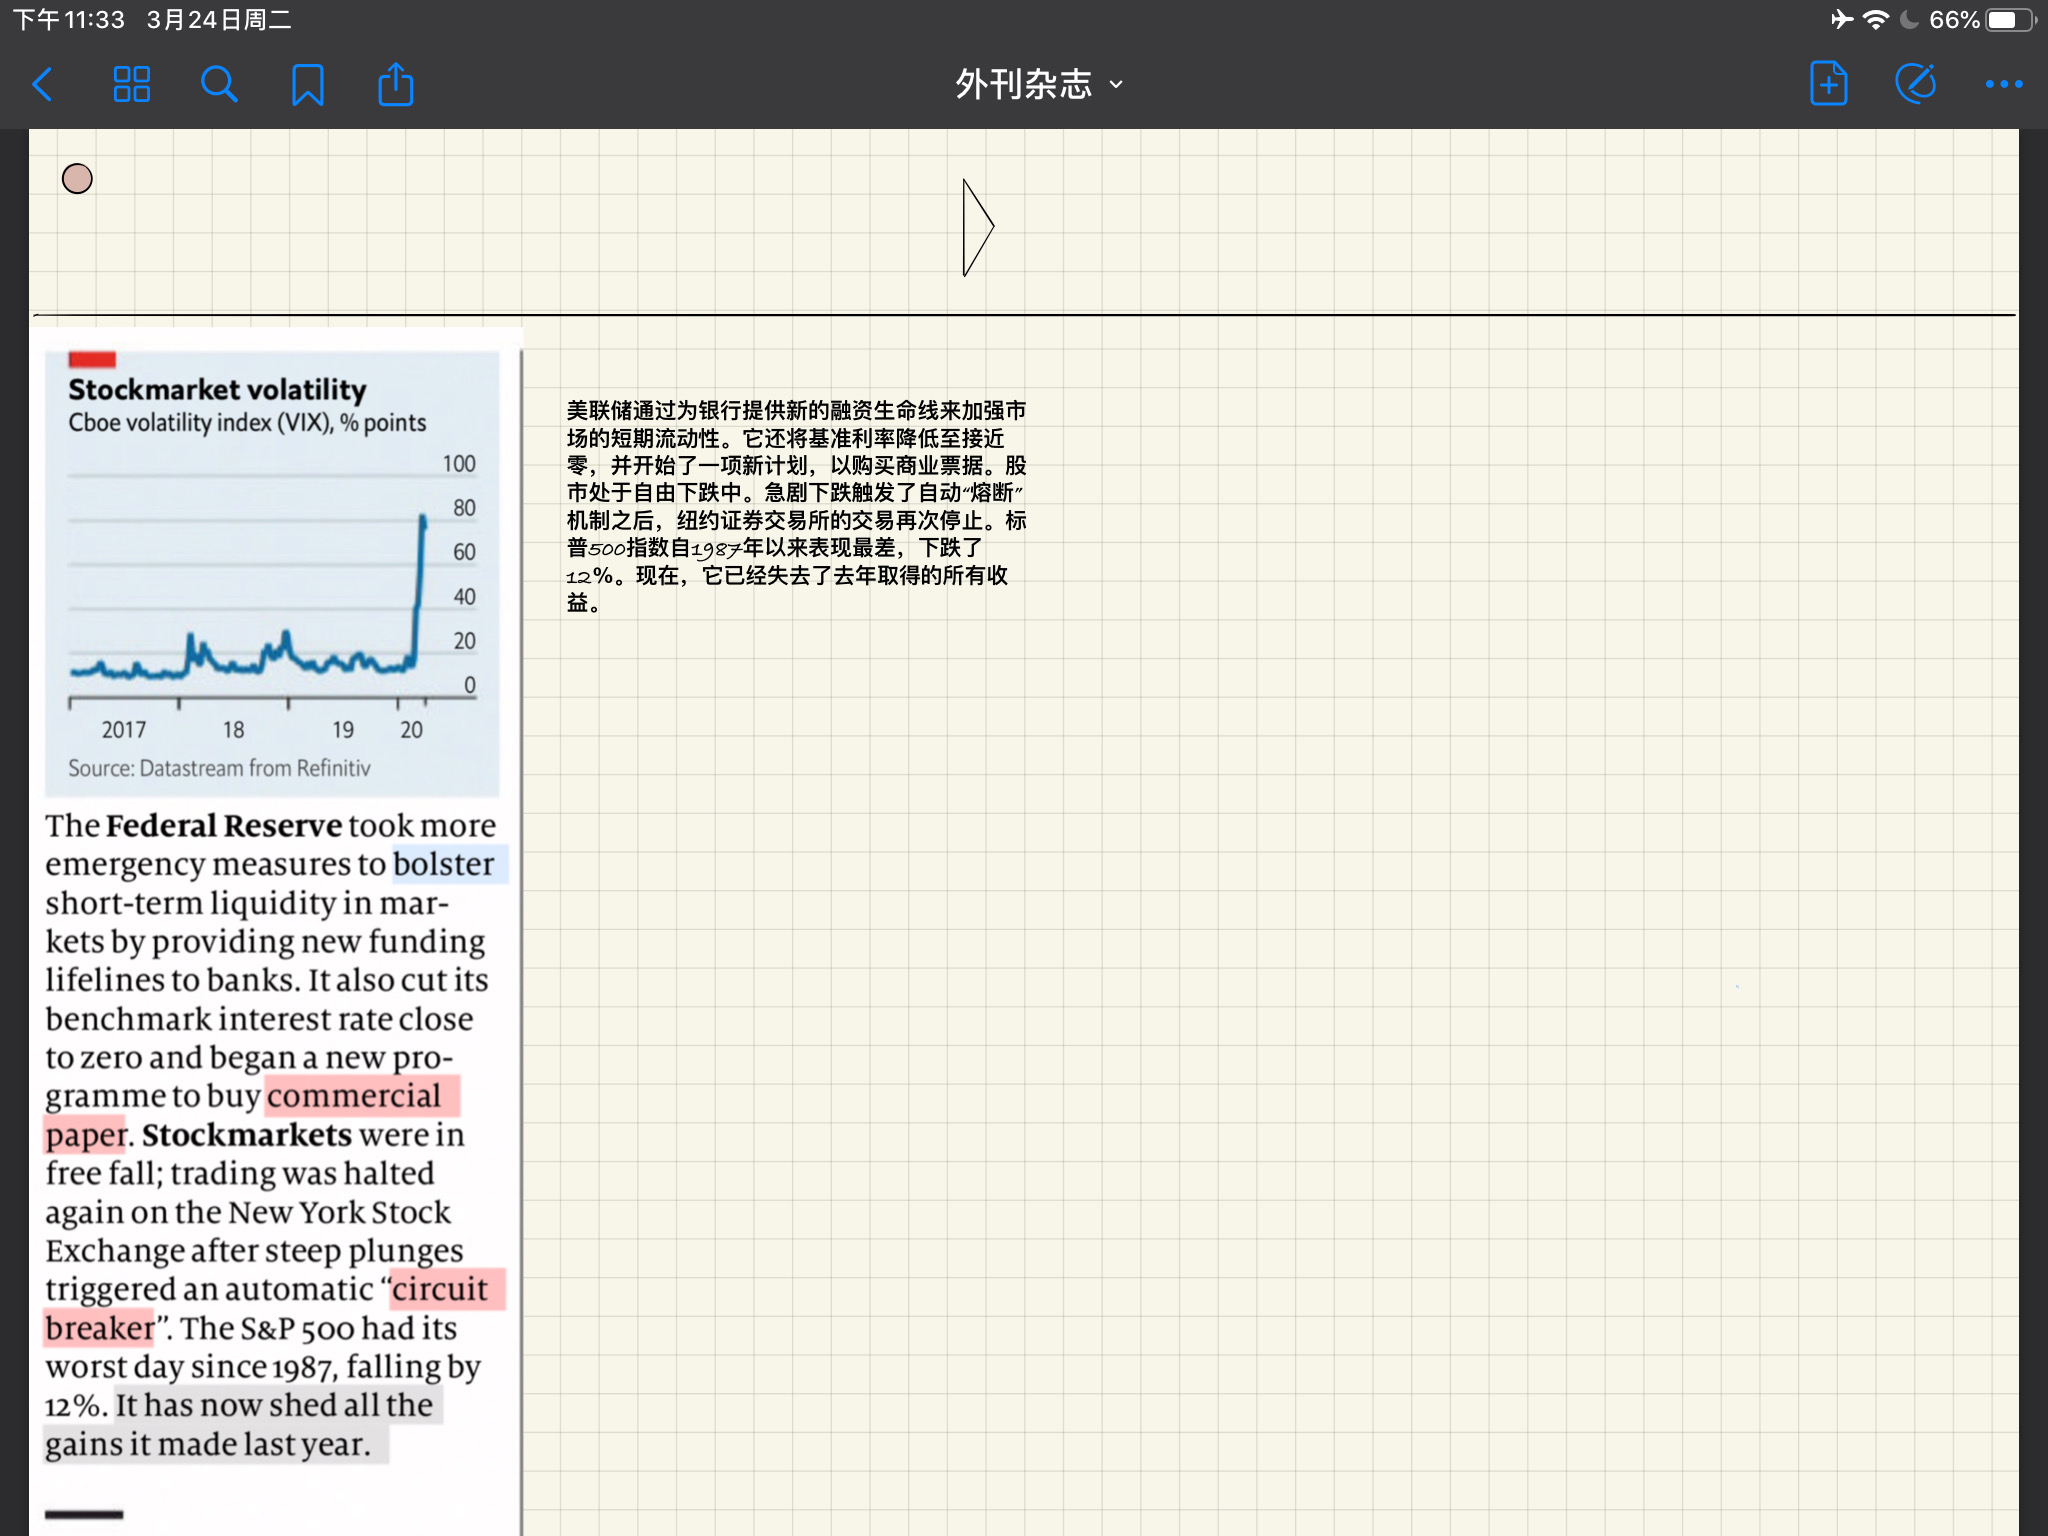The height and width of the screenshot is (1536, 2048).
Task: Open the share and export menu
Action: click(x=395, y=85)
